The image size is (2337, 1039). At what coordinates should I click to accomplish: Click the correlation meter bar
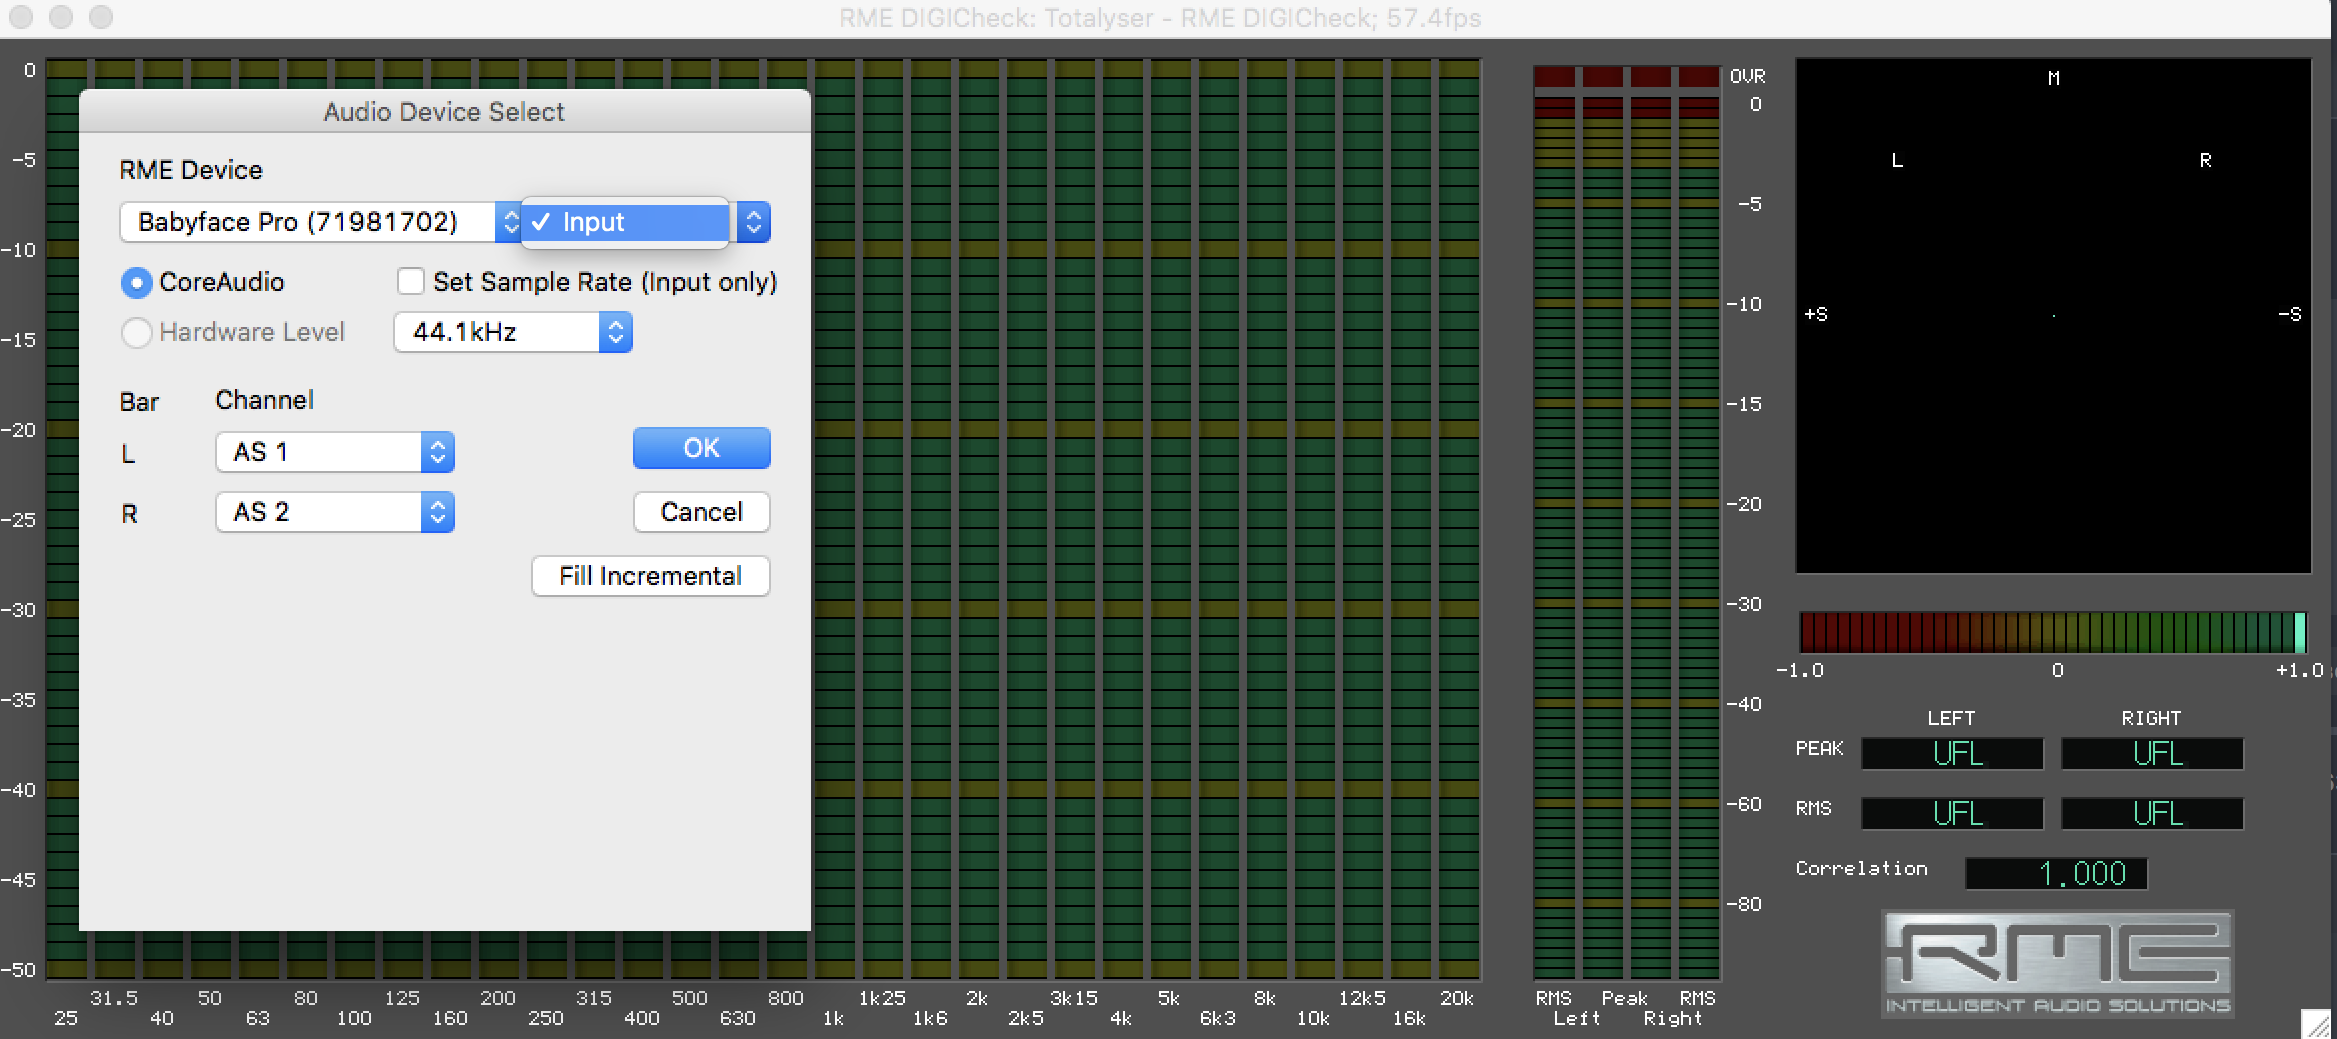pos(2052,632)
